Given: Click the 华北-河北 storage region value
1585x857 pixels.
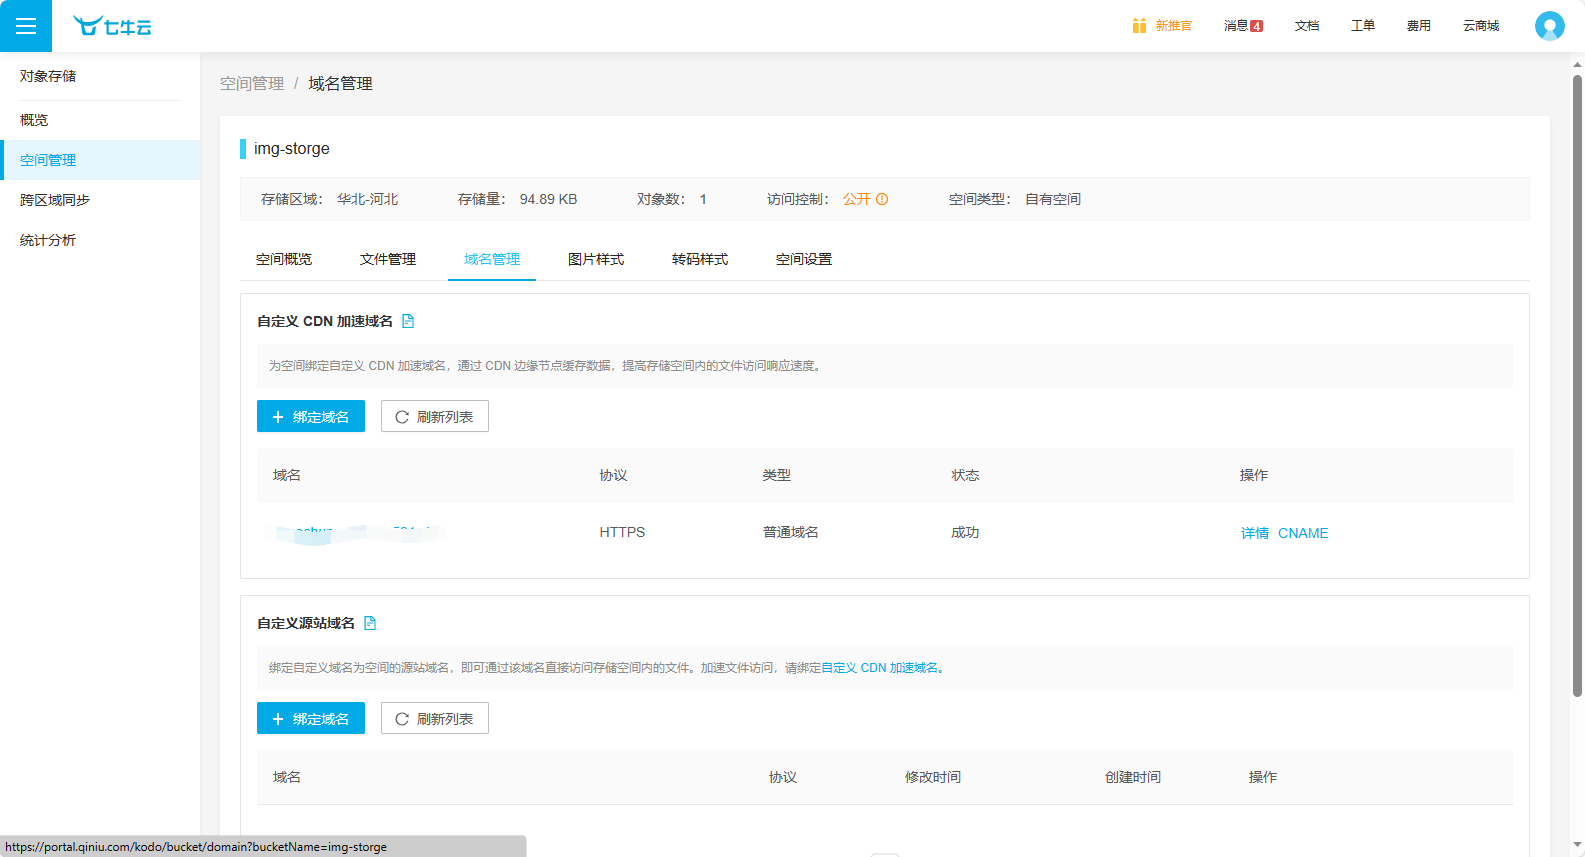Looking at the screenshot, I should click(367, 199).
